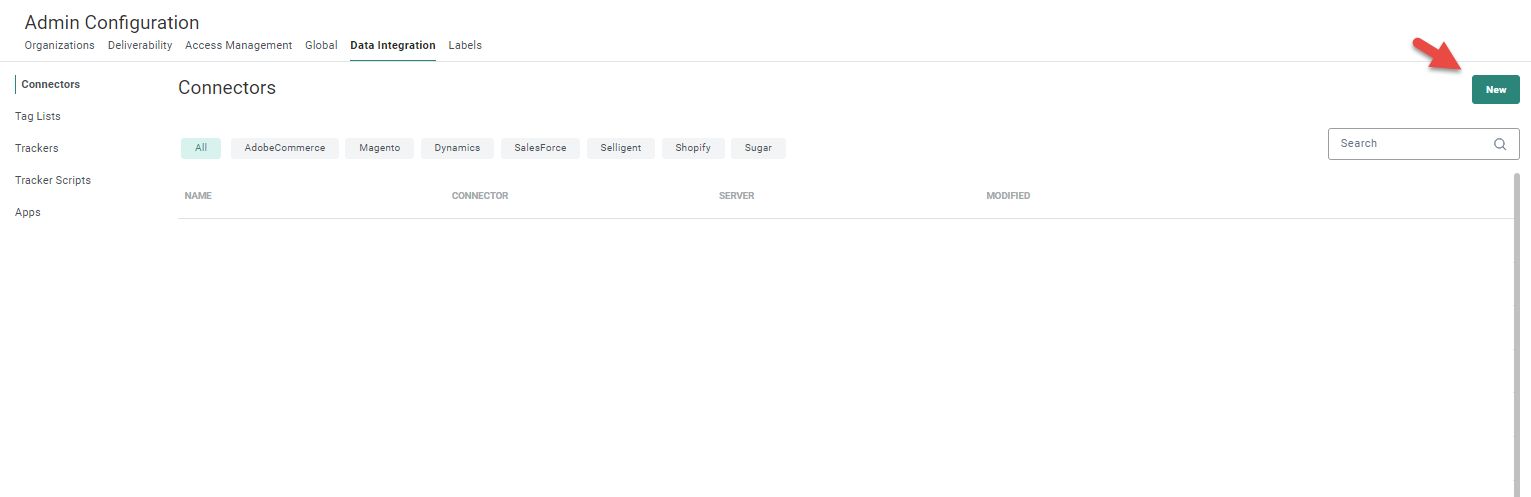This screenshot has height=497, width=1531.
Task: Open the Organizations tab
Action: point(59,45)
